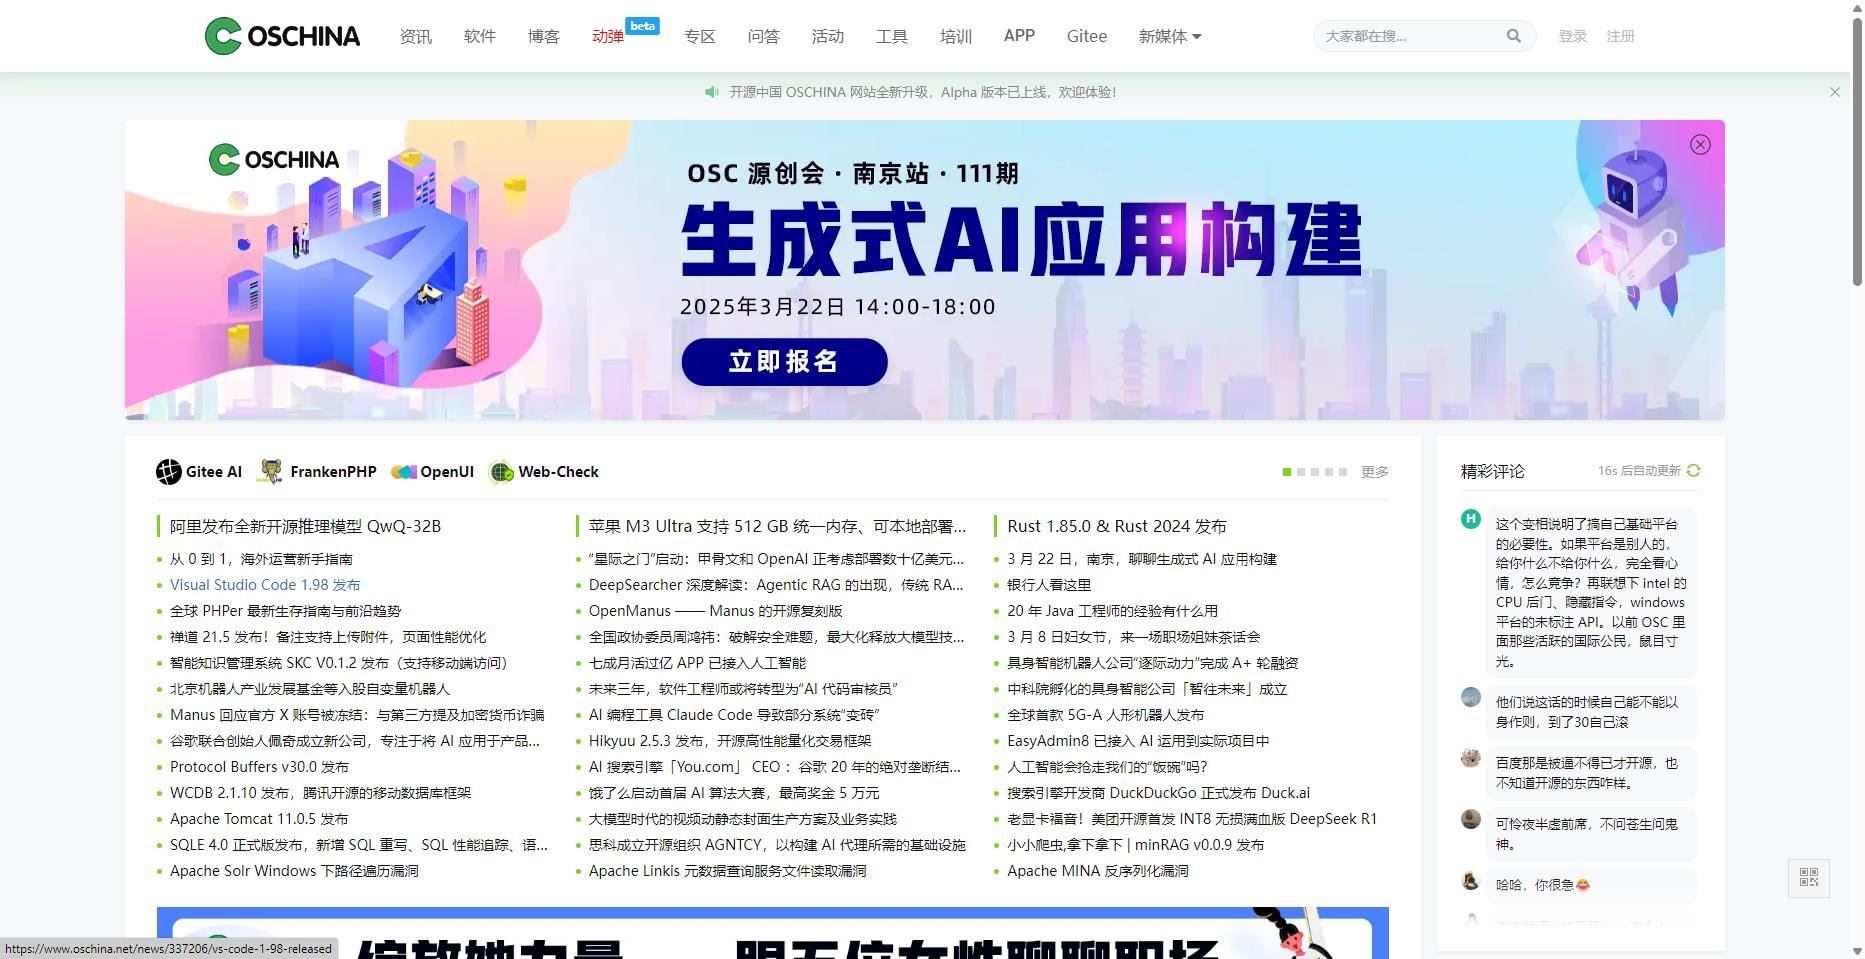Click the green H commenter avatar
This screenshot has height=959, width=1865.
1470,518
